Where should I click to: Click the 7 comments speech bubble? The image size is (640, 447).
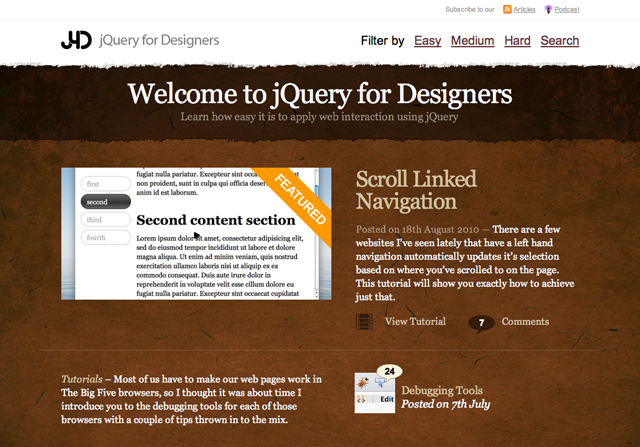click(482, 323)
